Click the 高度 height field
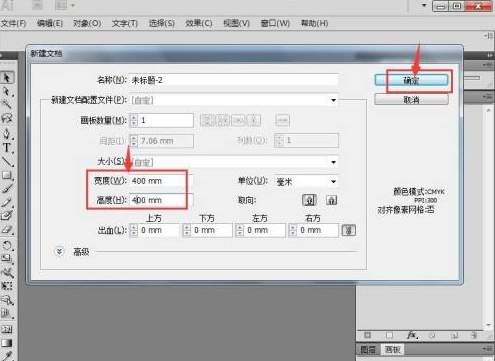This screenshot has width=495, height=361. click(x=161, y=200)
